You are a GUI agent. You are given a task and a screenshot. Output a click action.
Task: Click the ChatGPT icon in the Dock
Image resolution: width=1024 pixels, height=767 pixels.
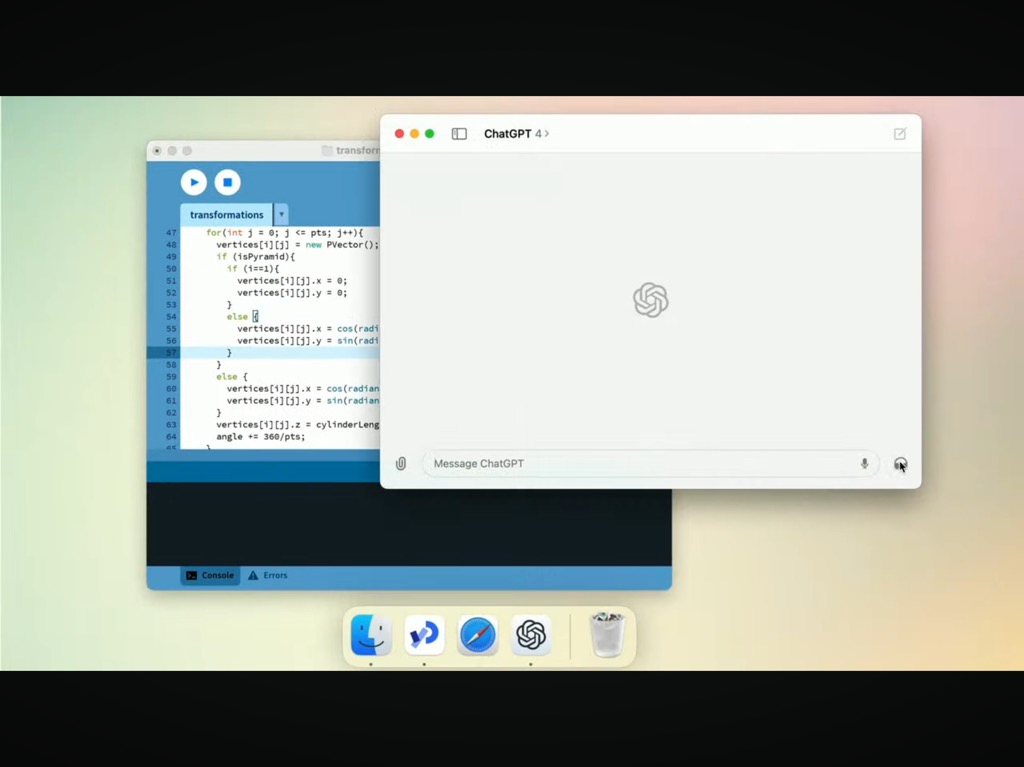[x=531, y=635]
